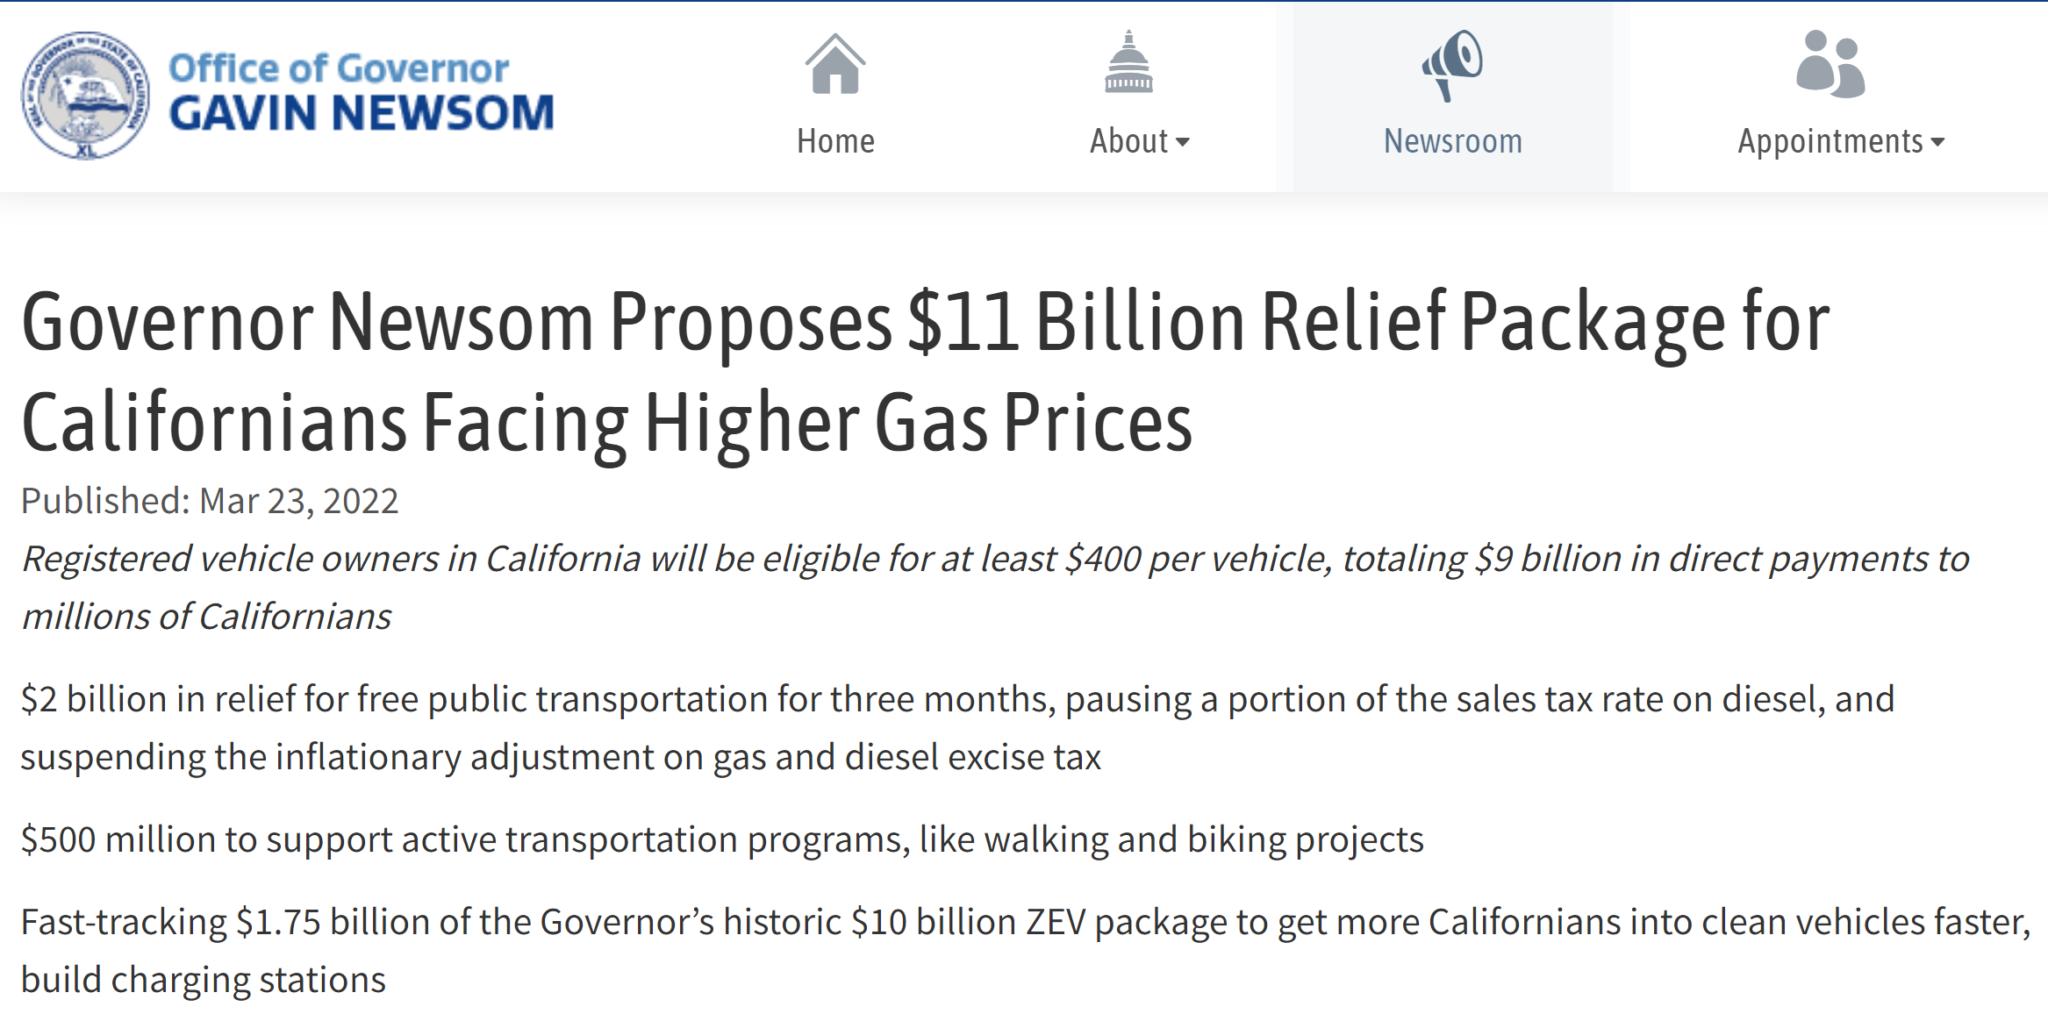Expand the About dropdown arrow
Screen dimensions: 2048x1014
pos(1183,143)
